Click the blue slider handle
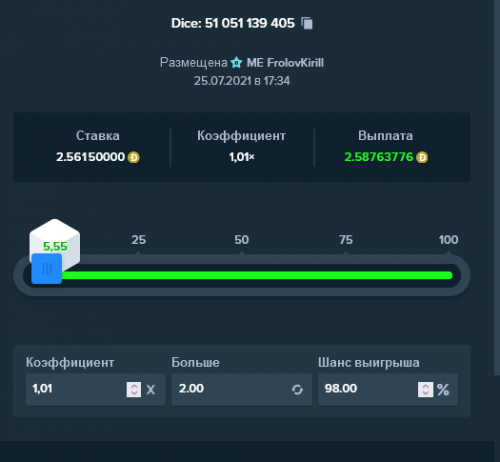The image size is (500, 462). click(x=47, y=269)
